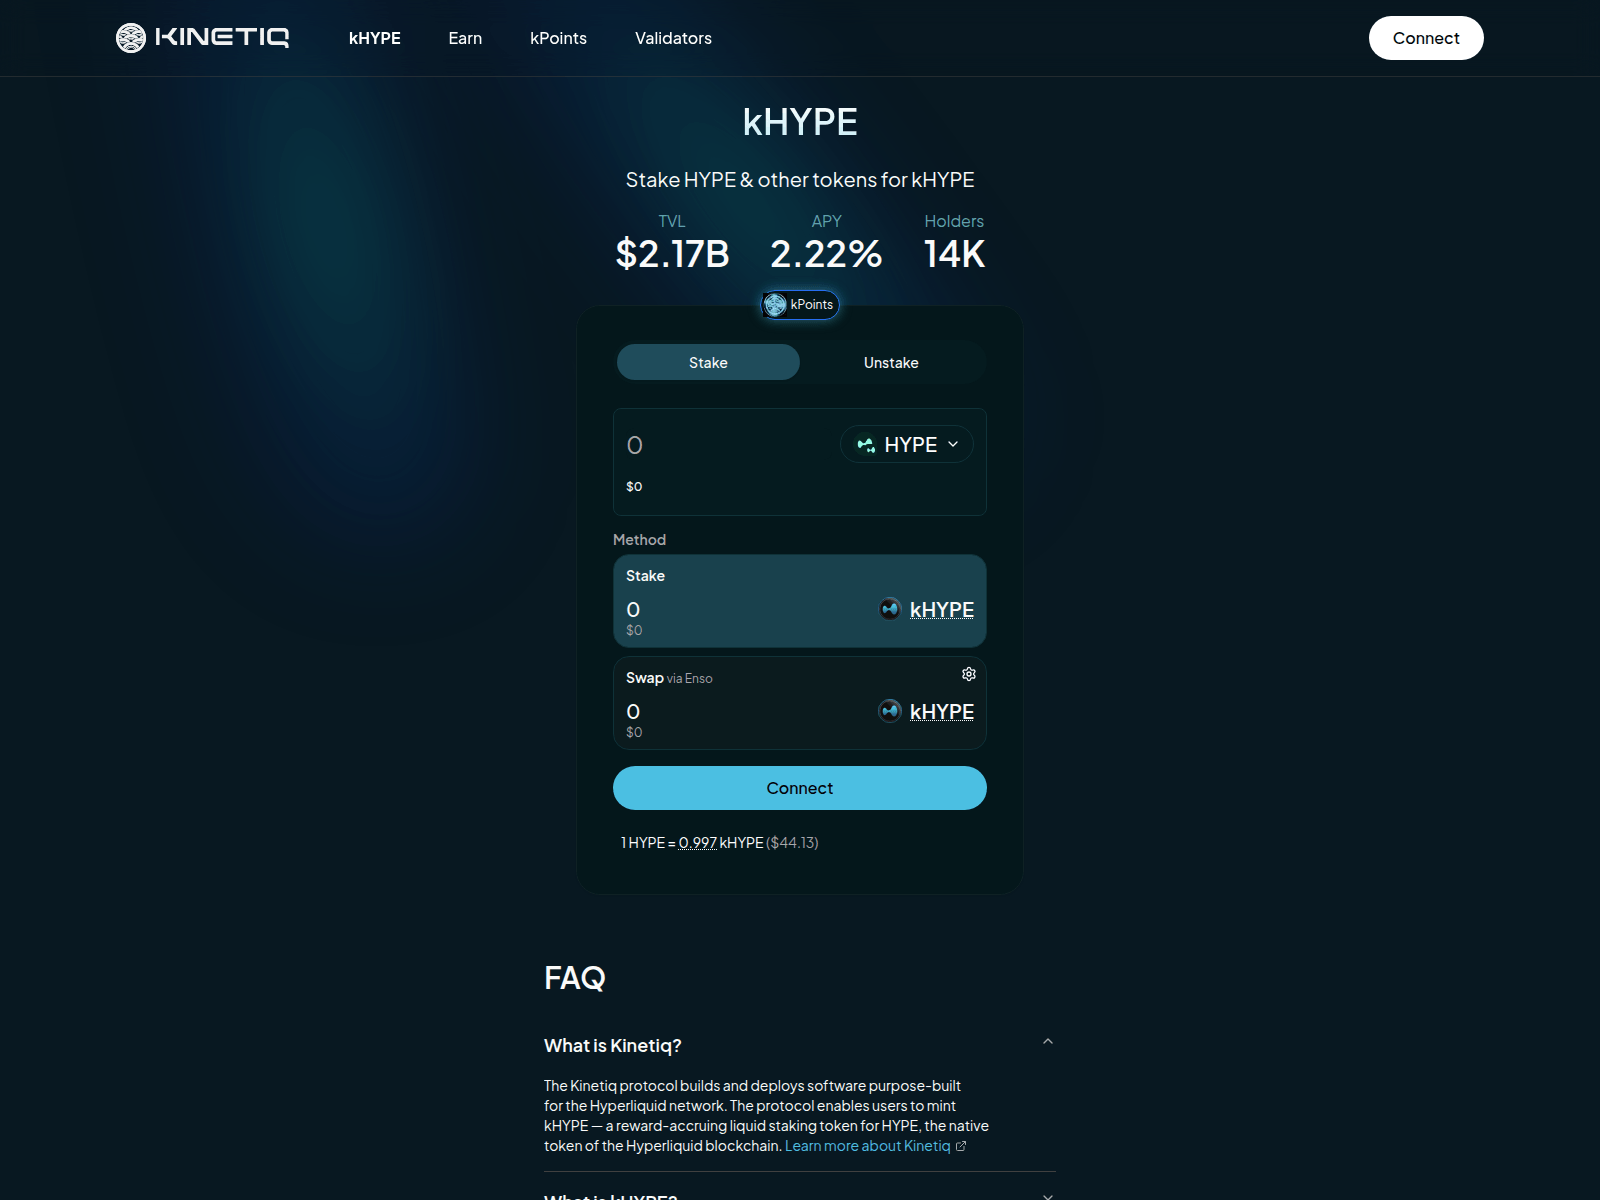Select the Stake tab

(708, 362)
